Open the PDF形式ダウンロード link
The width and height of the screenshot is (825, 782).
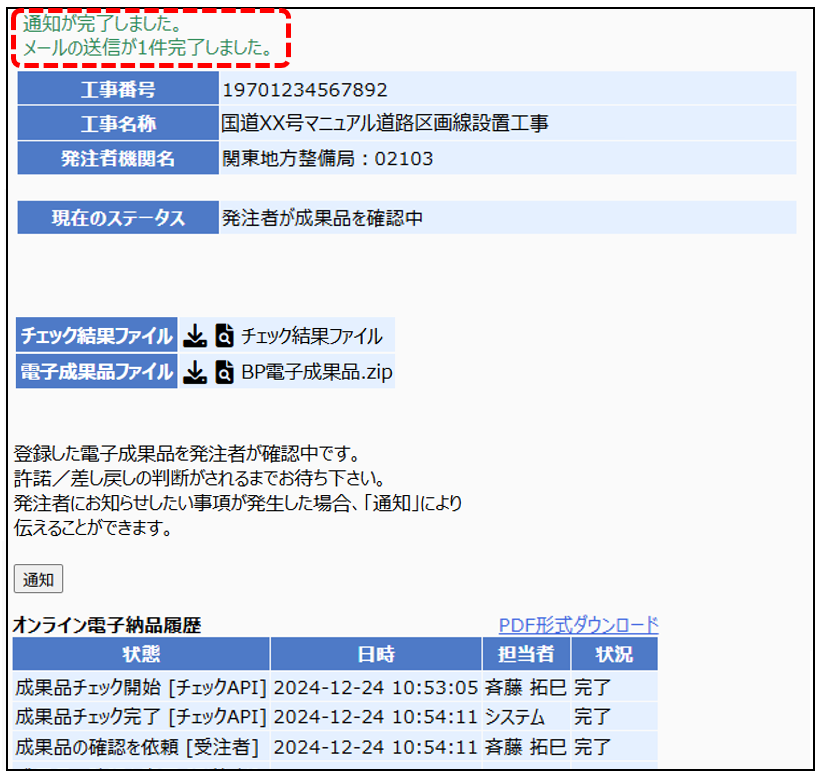coord(578,625)
